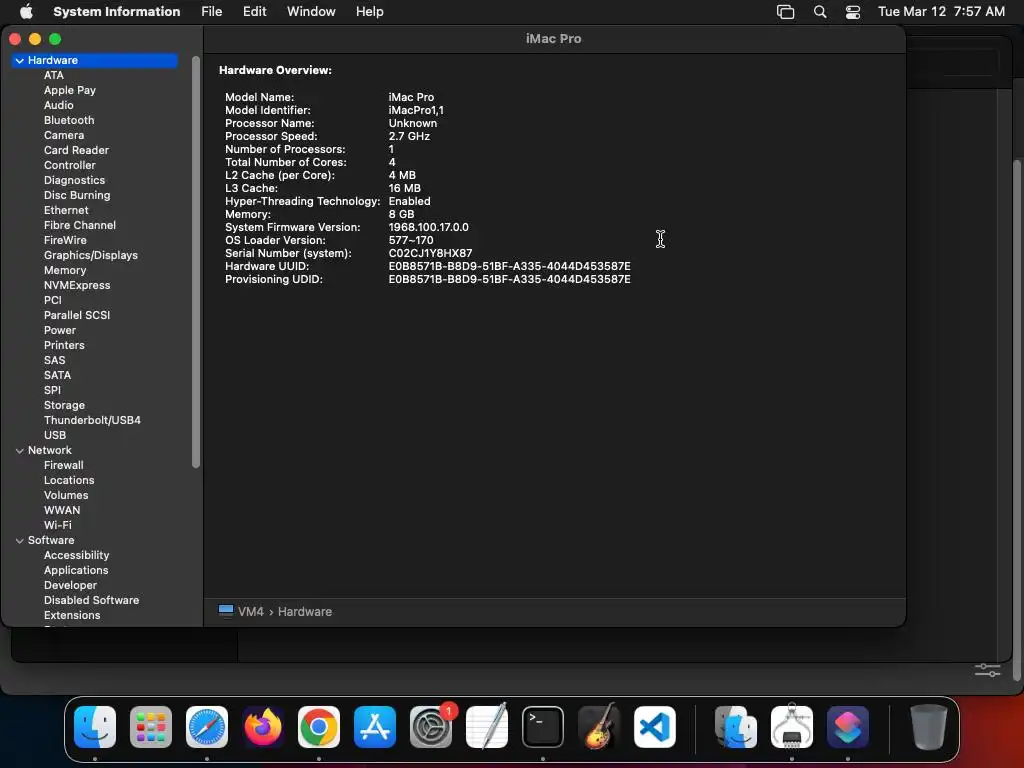Select Graphics/Displays in the sidebar
1024x768 pixels.
[x=91, y=255]
